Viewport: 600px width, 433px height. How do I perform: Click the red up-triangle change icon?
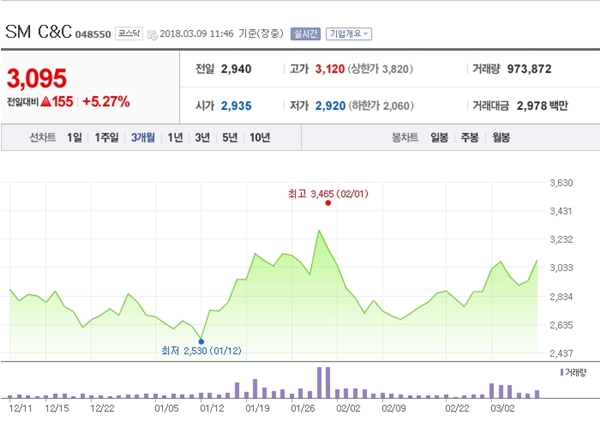[x=46, y=102]
